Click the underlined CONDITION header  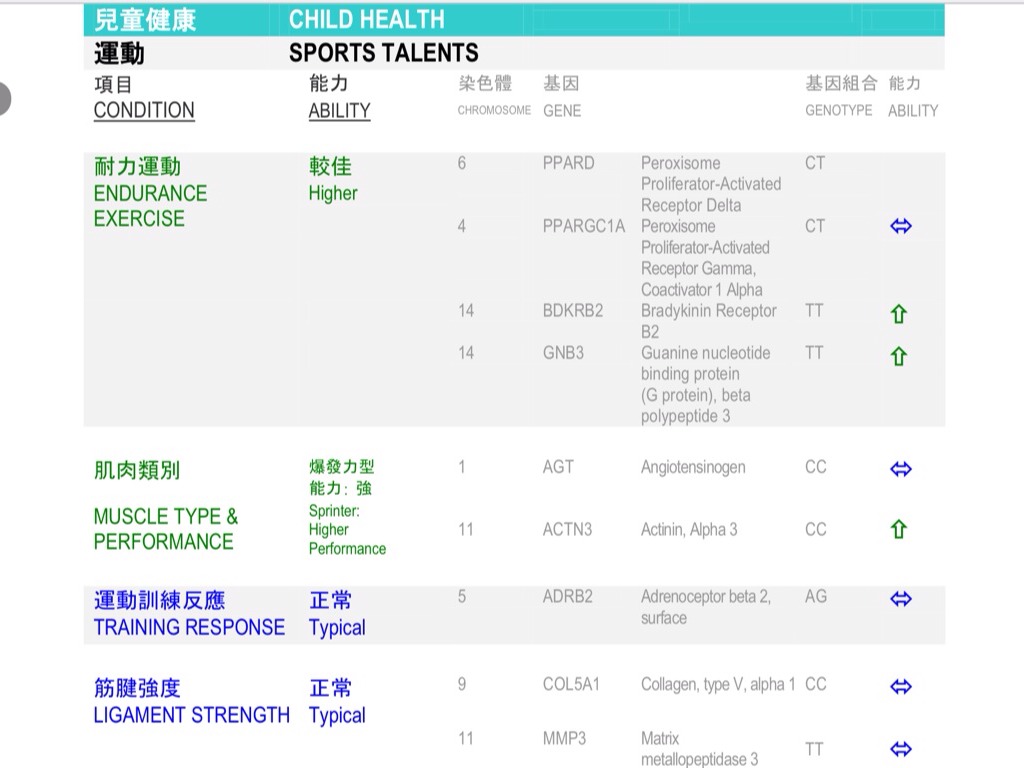pos(144,110)
